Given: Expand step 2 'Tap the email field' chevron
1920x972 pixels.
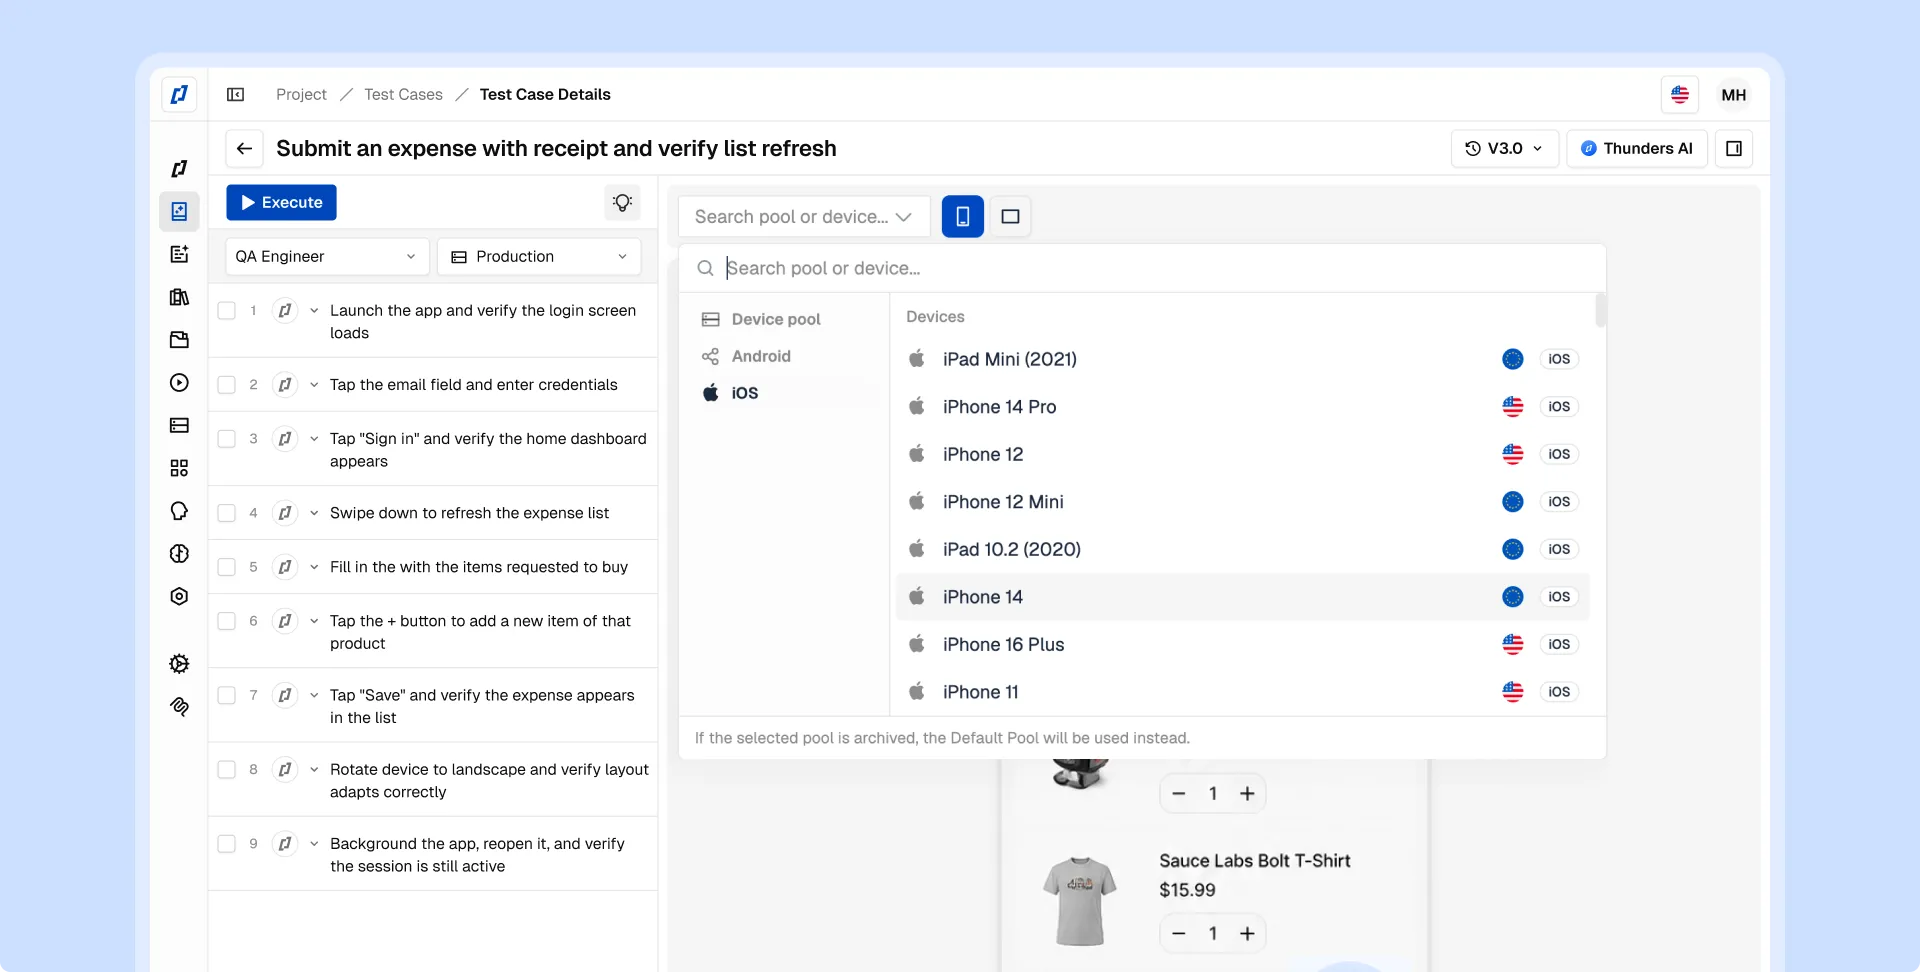Looking at the screenshot, I should point(314,385).
